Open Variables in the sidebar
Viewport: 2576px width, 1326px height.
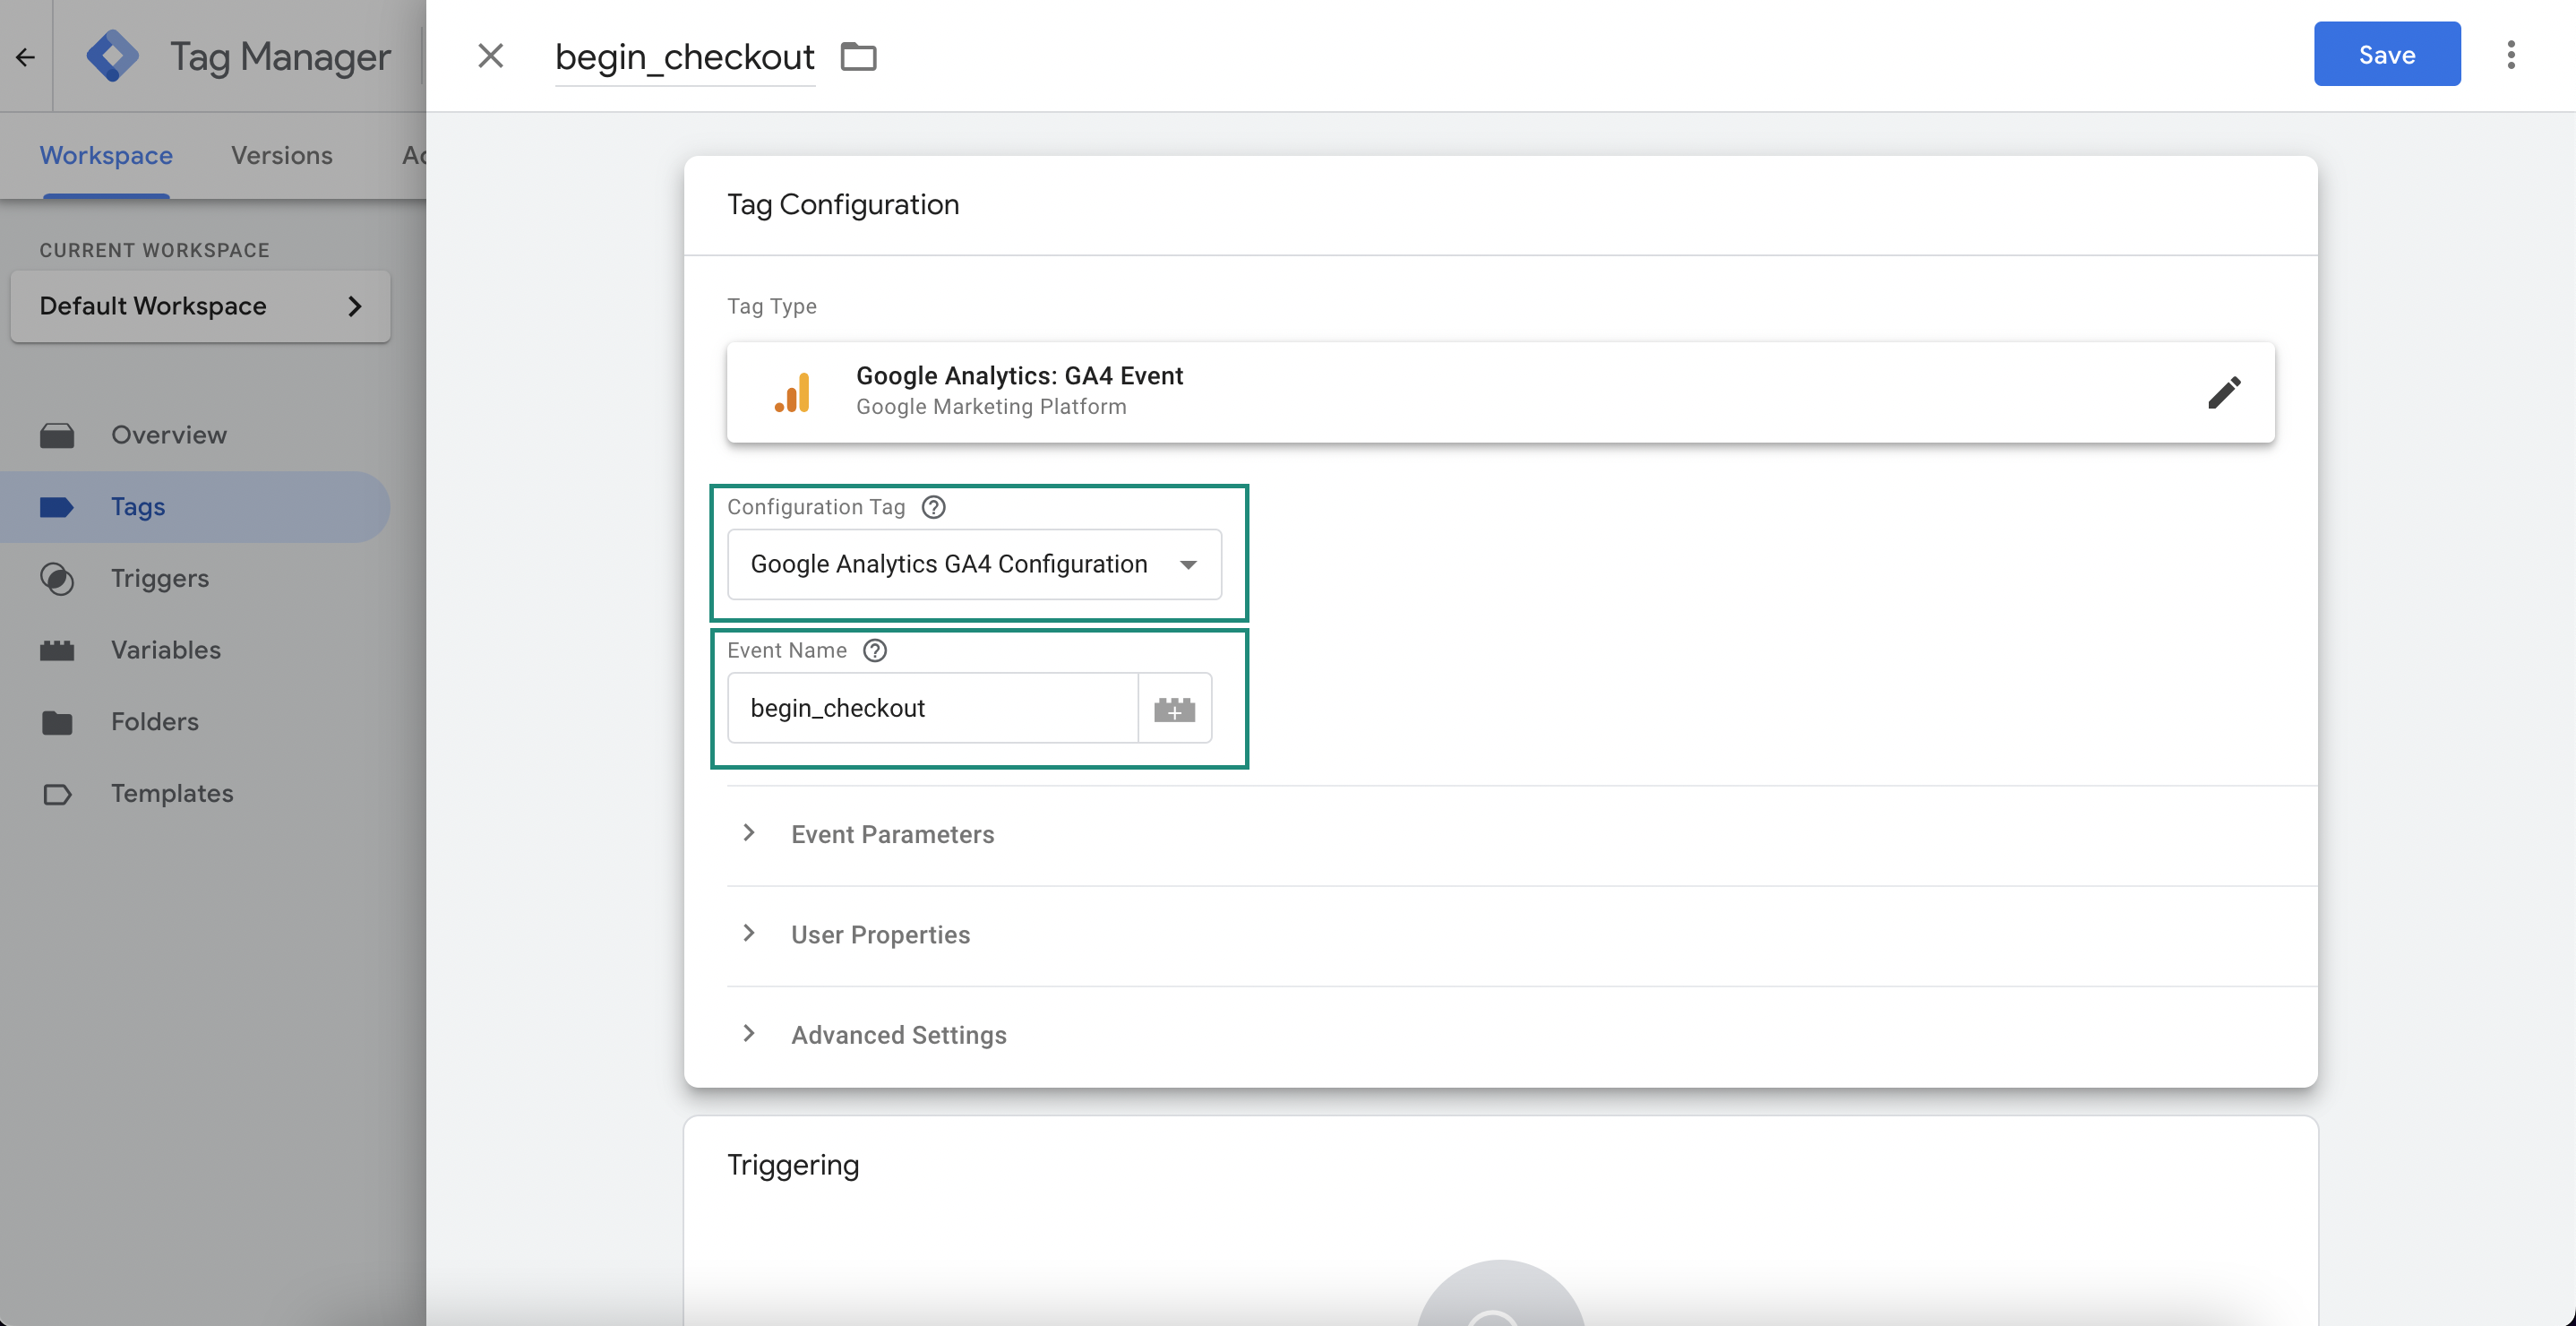click(x=195, y=651)
